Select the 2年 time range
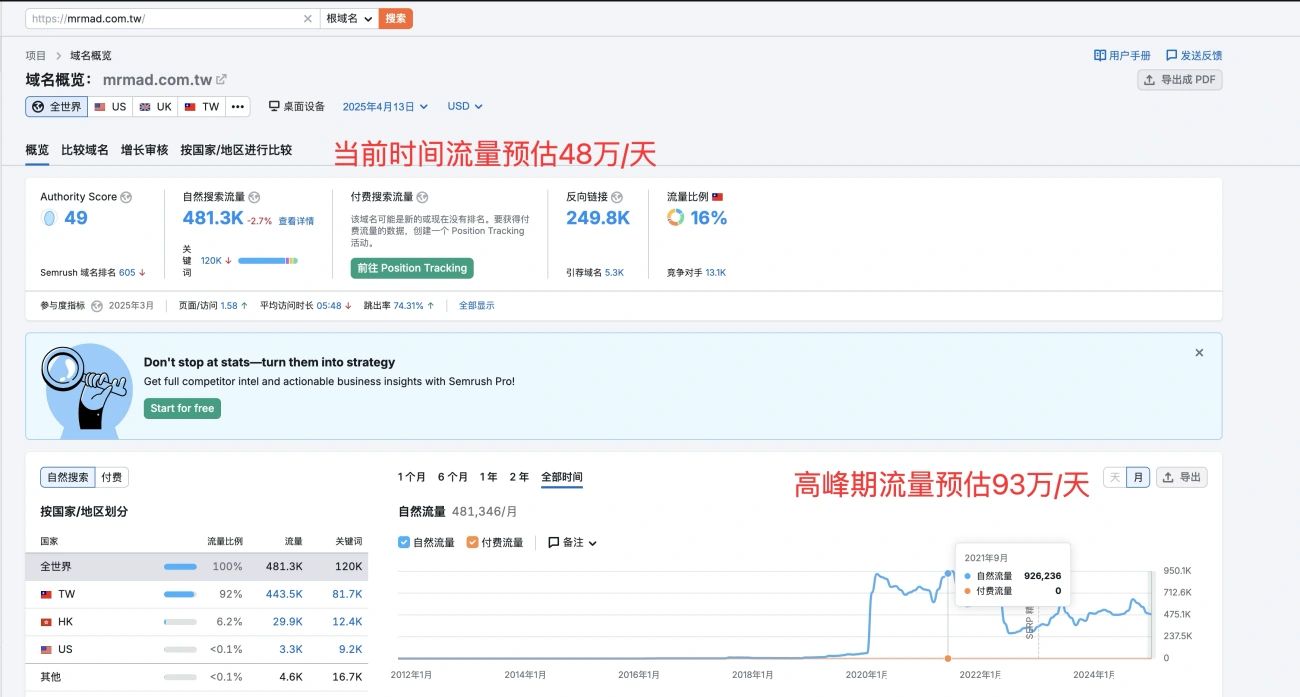Screen dimensions: 1300x697 519,477
